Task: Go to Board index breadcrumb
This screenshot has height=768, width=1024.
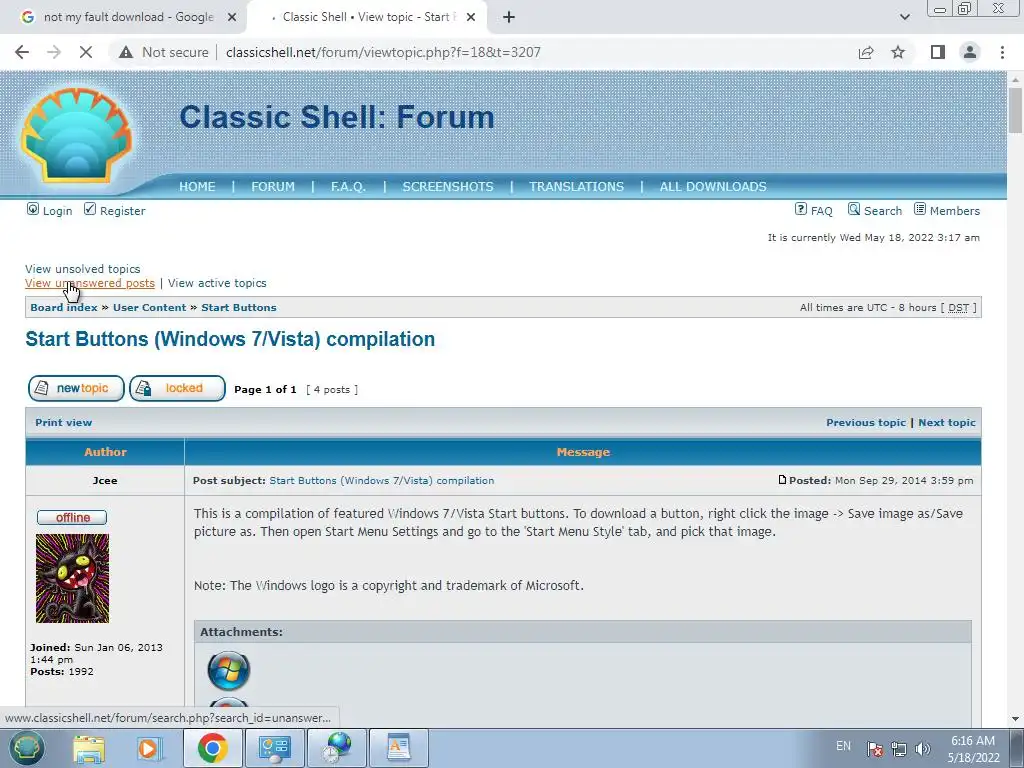Action: point(64,308)
